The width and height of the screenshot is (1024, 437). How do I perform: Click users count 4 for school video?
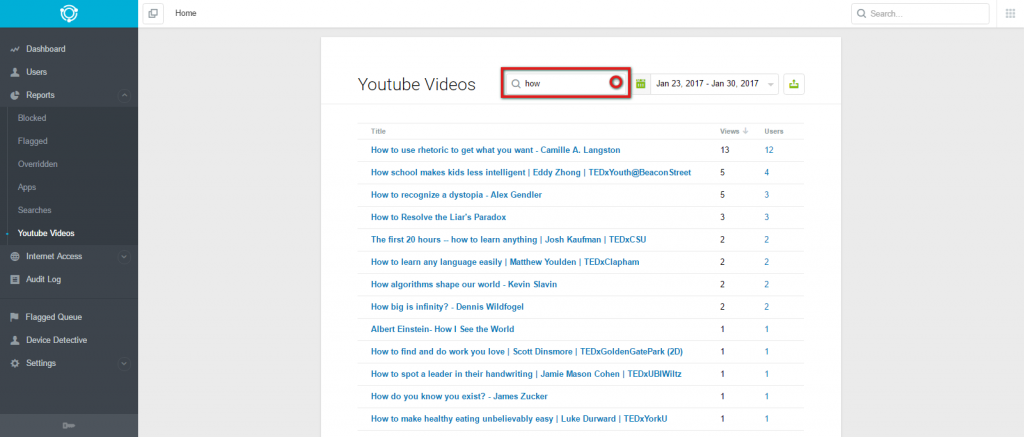click(x=767, y=172)
